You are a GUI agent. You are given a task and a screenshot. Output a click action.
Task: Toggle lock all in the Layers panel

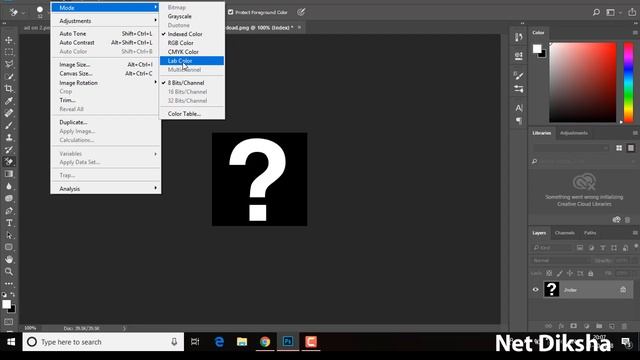(x=591, y=273)
